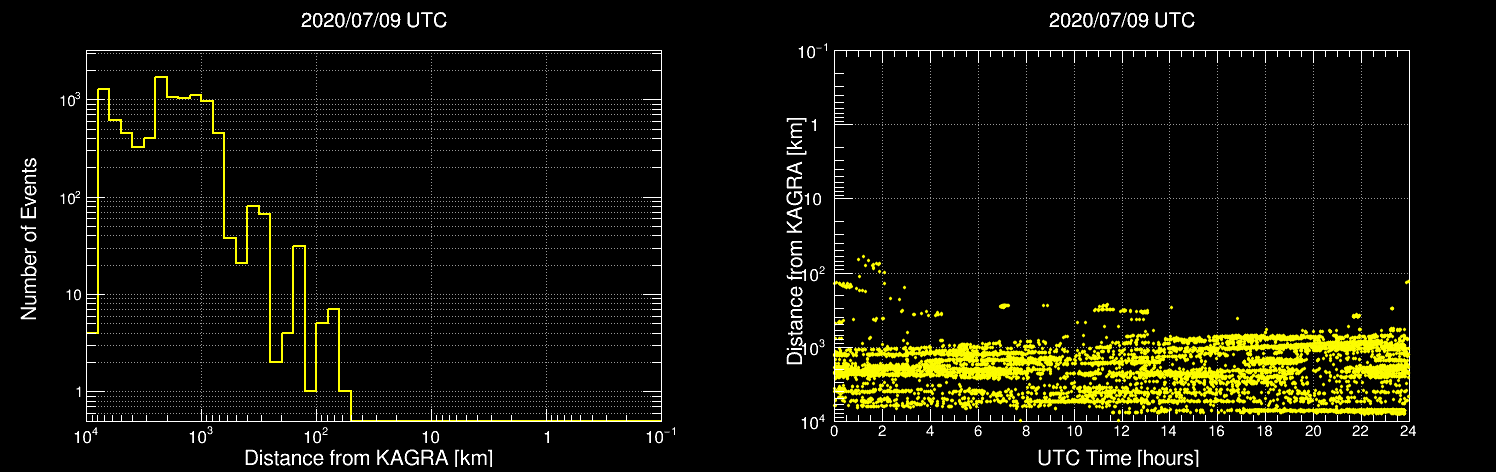Click the 4 hour tick on UTC Time axis
The width and height of the screenshot is (1496, 472).
click(930, 433)
